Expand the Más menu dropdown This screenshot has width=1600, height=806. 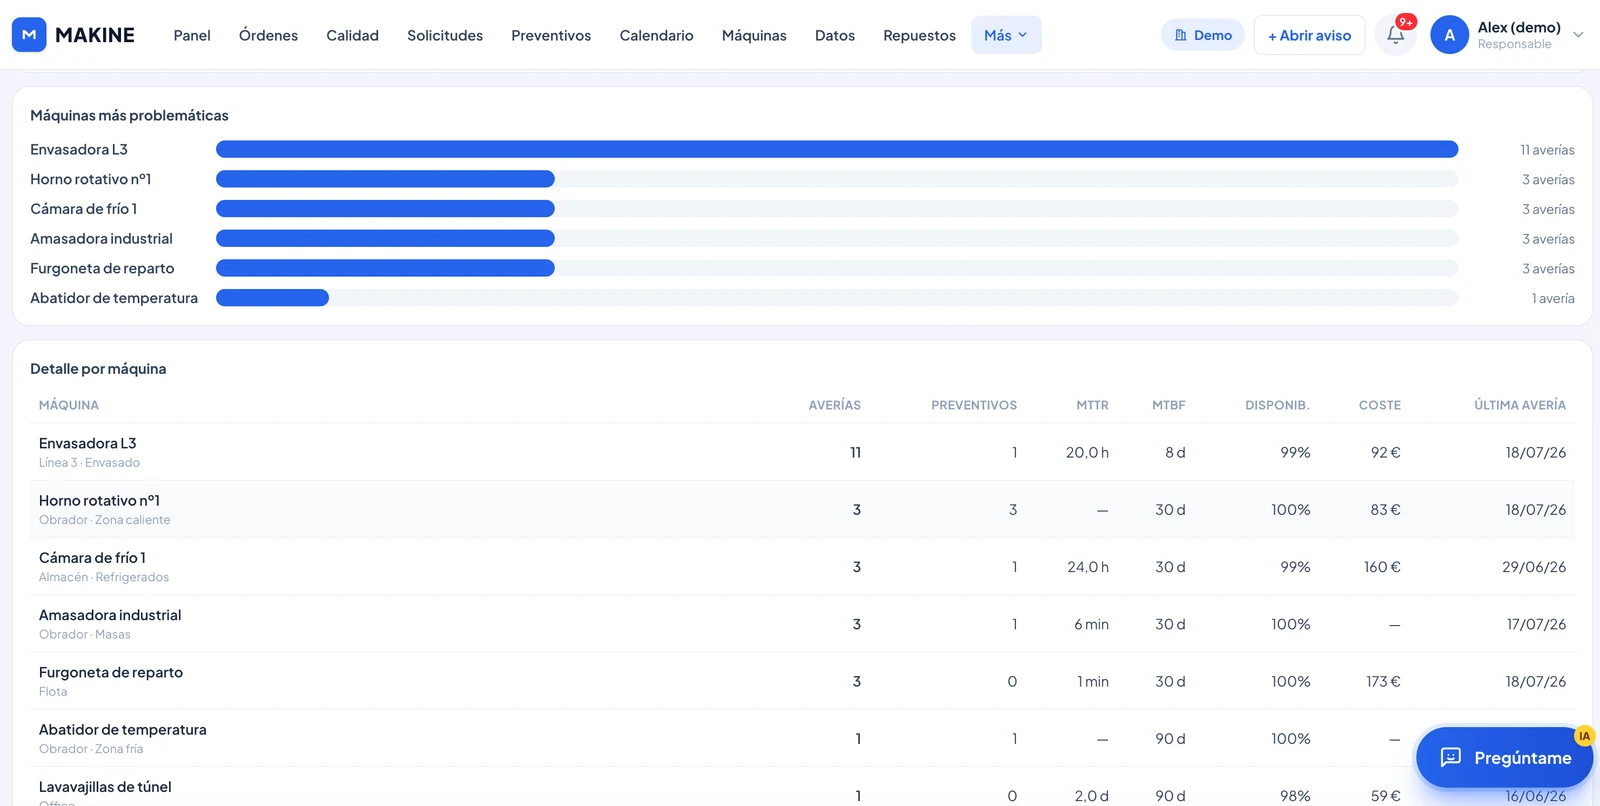1006,35
